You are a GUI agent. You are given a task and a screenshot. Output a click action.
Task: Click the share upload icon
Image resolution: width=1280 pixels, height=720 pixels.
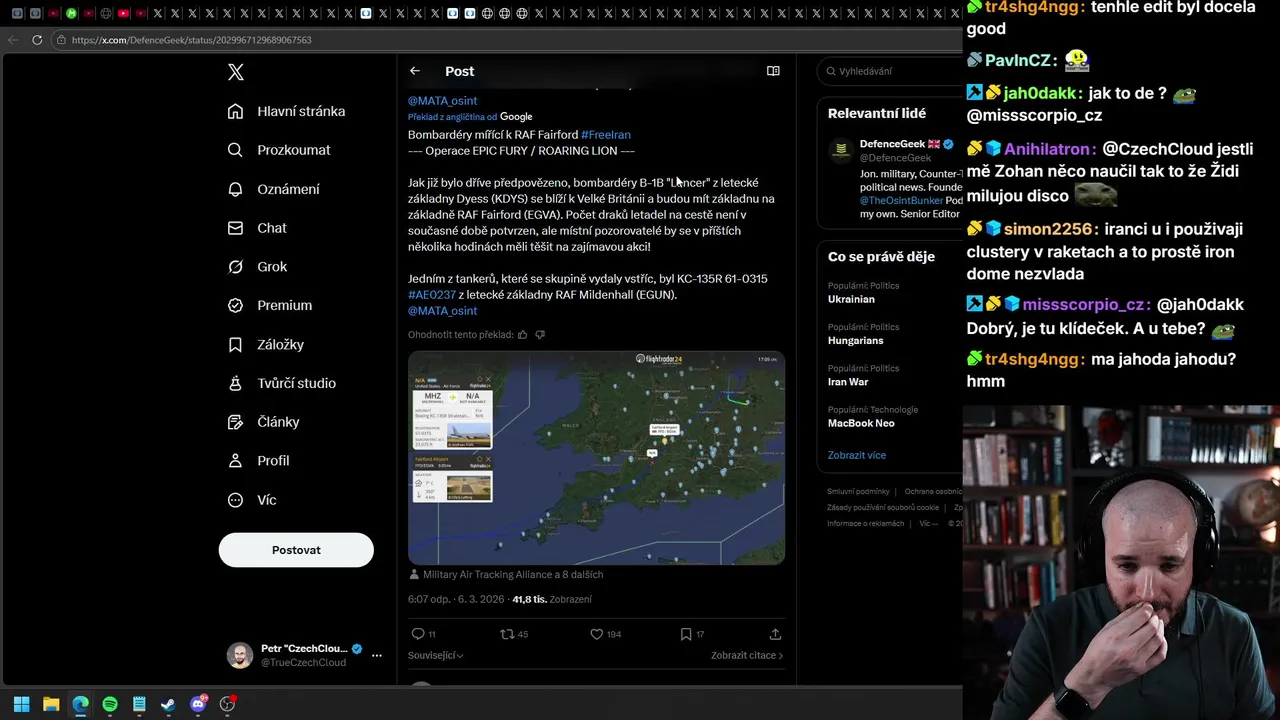pyautogui.click(x=775, y=634)
